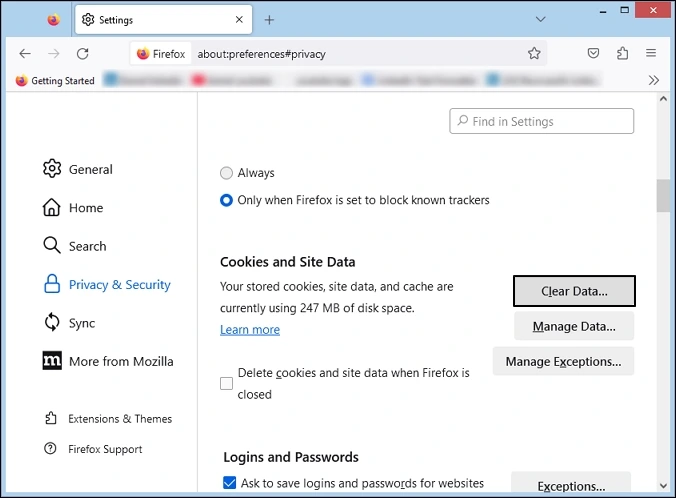This screenshot has height=498, width=676.
Task: Open the Search settings category
Action: [x=75, y=246]
